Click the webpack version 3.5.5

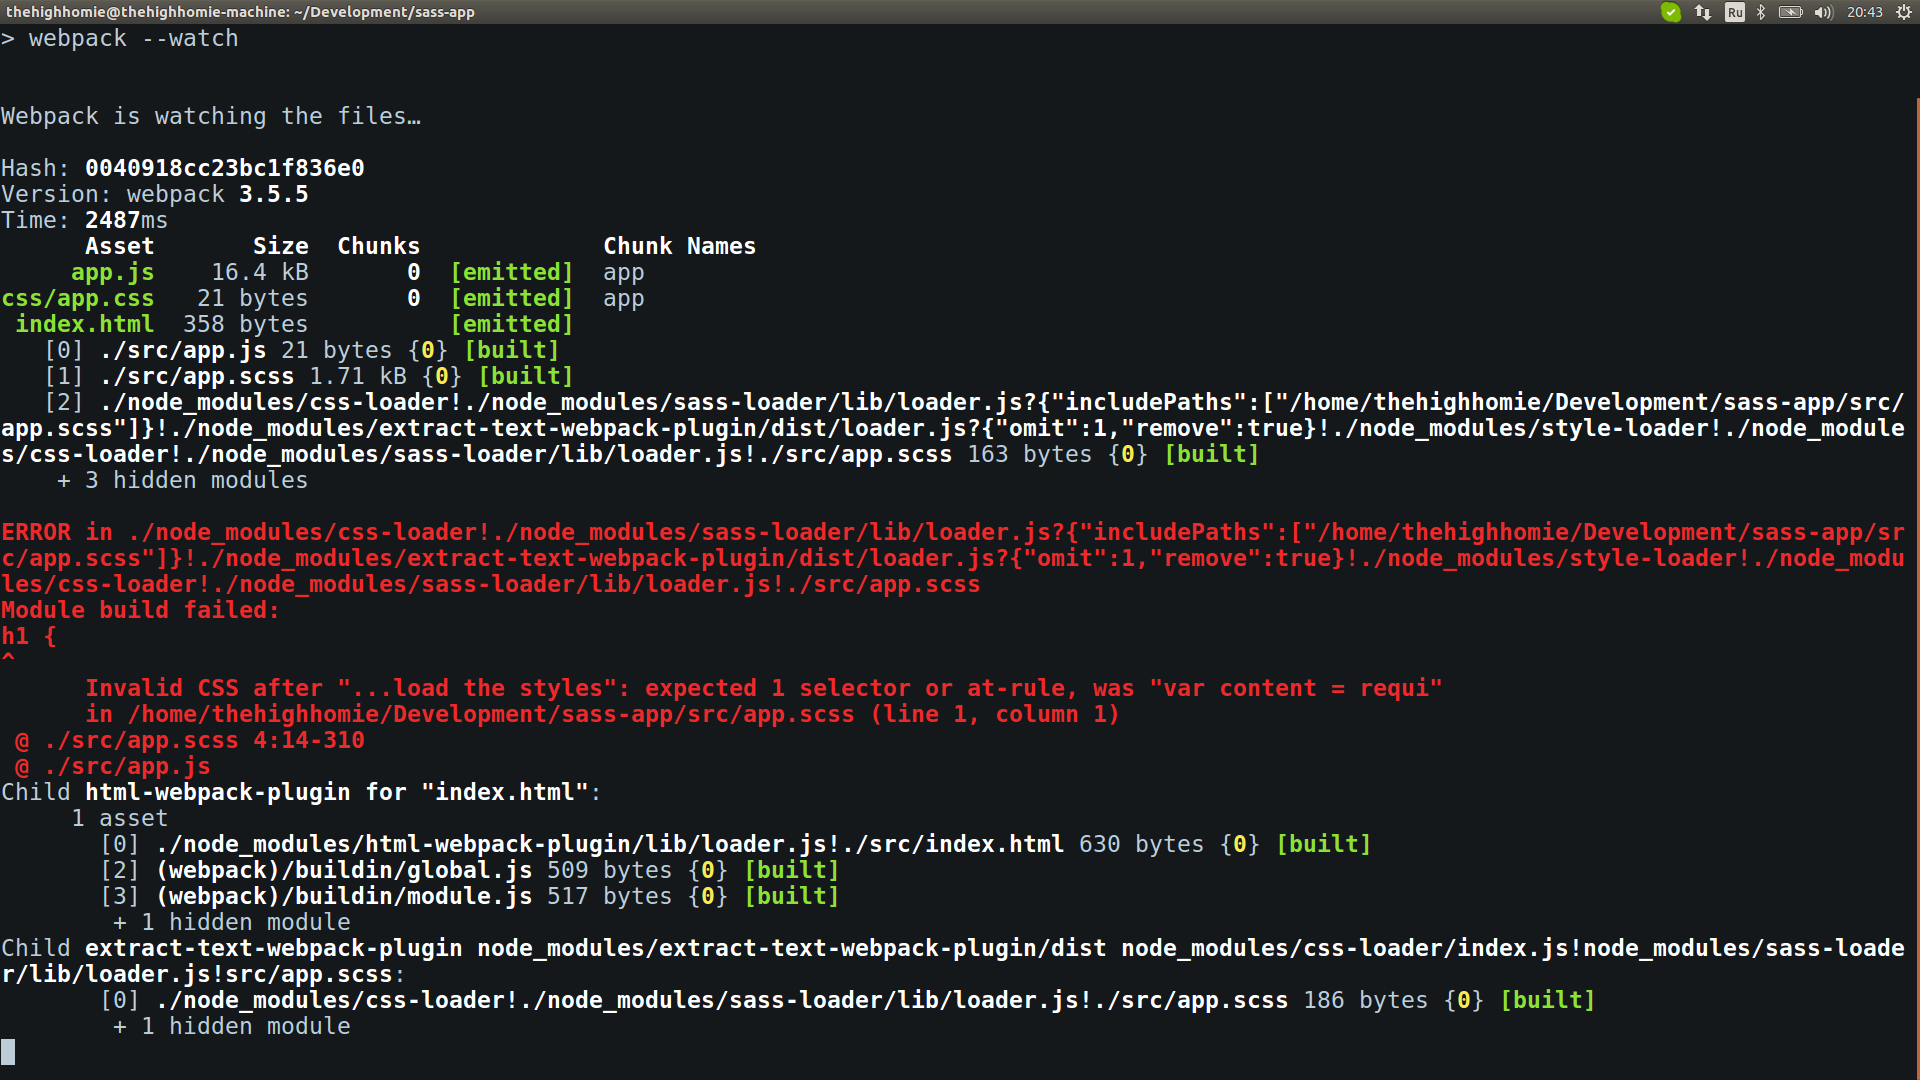coord(274,194)
